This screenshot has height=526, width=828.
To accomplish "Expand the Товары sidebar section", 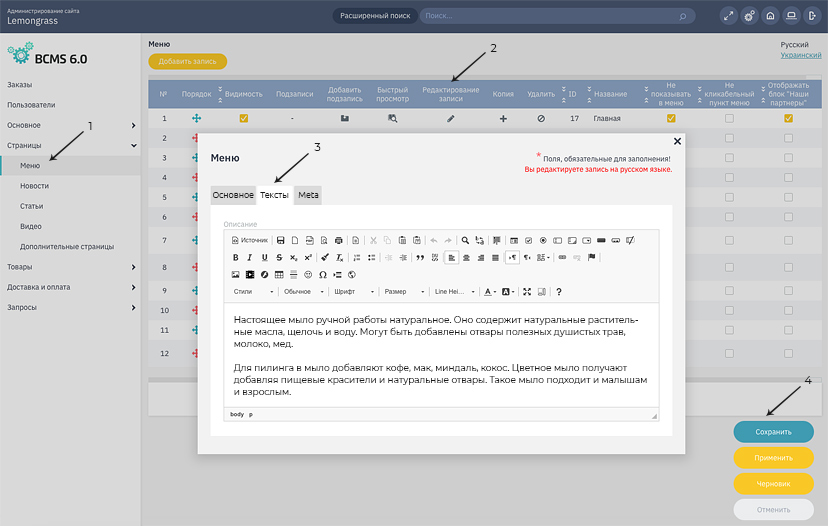I will point(133,267).
